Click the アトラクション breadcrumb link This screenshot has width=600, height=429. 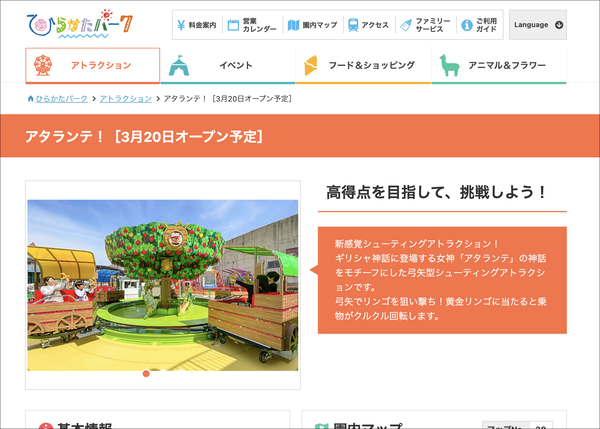(125, 99)
